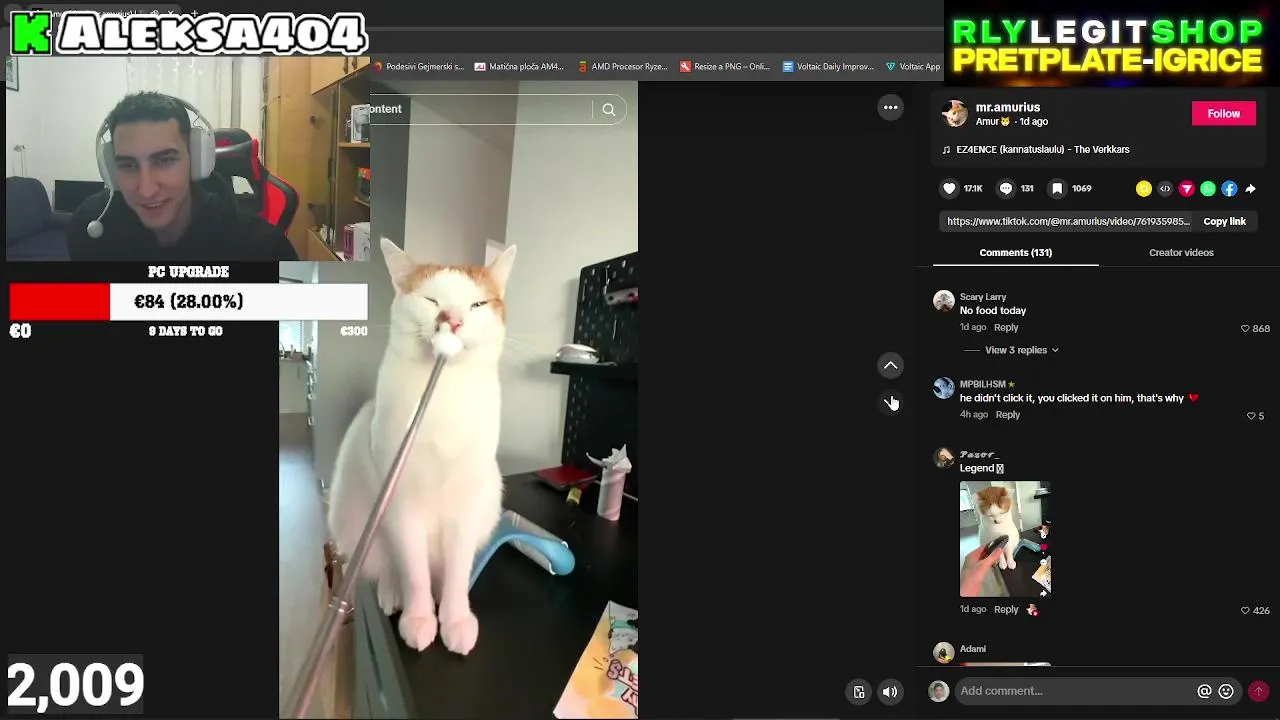
Task: Reply to MPBILHSM's comment
Action: point(1007,415)
